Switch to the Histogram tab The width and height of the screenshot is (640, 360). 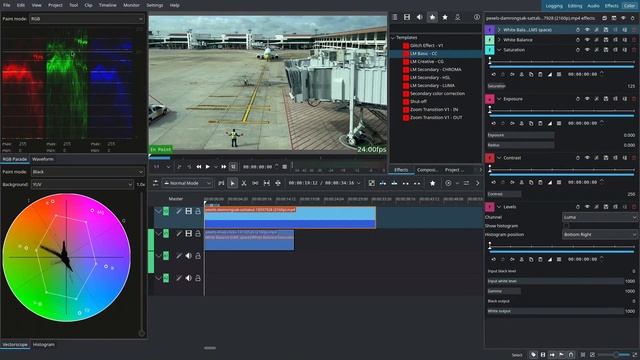pyautogui.click(x=43, y=344)
